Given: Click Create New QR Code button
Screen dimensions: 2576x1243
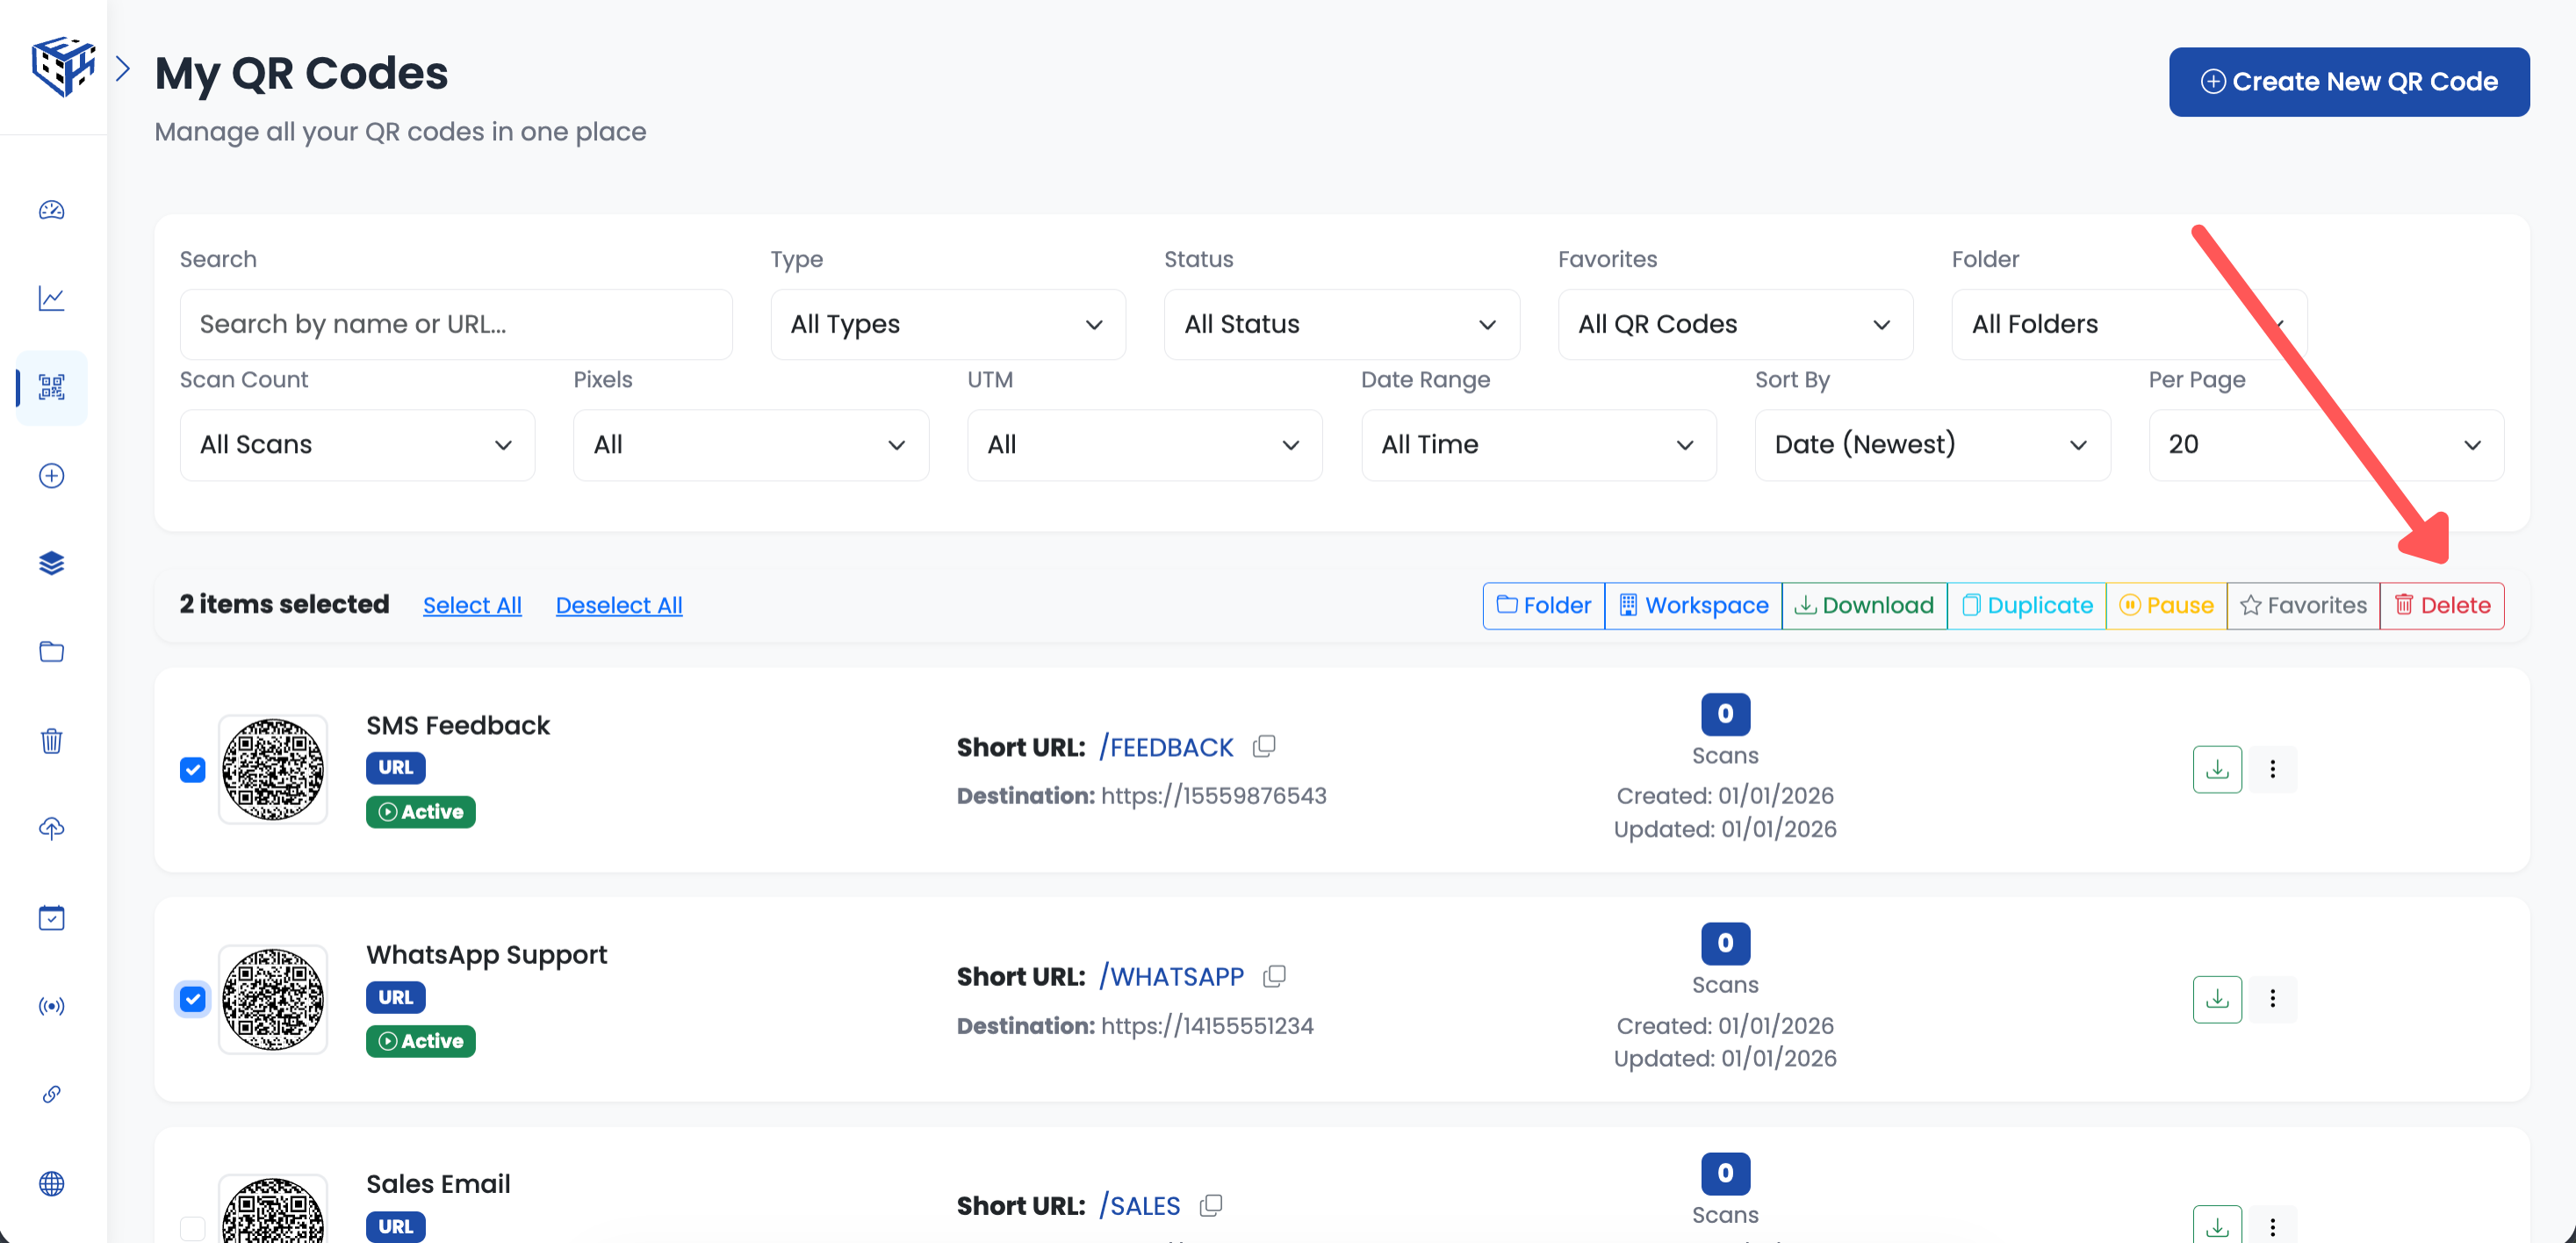Looking at the screenshot, I should 2348,82.
